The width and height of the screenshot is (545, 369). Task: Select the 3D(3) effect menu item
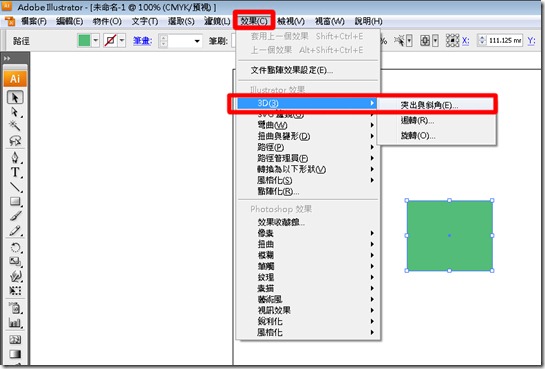click(307, 103)
